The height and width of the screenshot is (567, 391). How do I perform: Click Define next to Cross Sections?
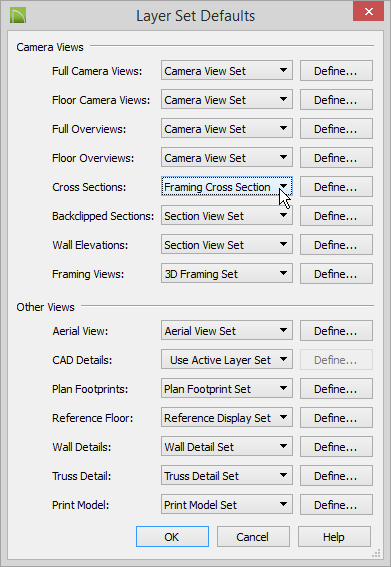tap(336, 187)
